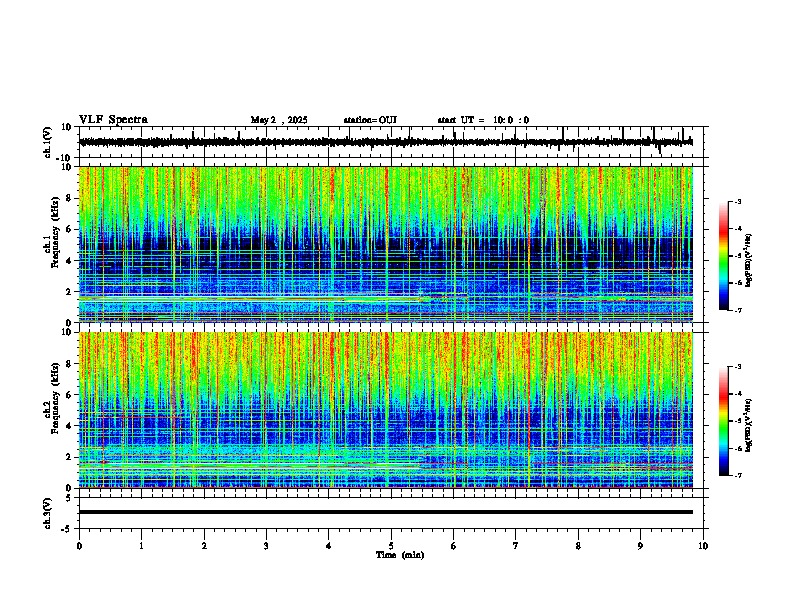Image resolution: width=792 pixels, height=612 pixels.
Task: Click the "Time (min)" x-axis label
Action: click(400, 555)
